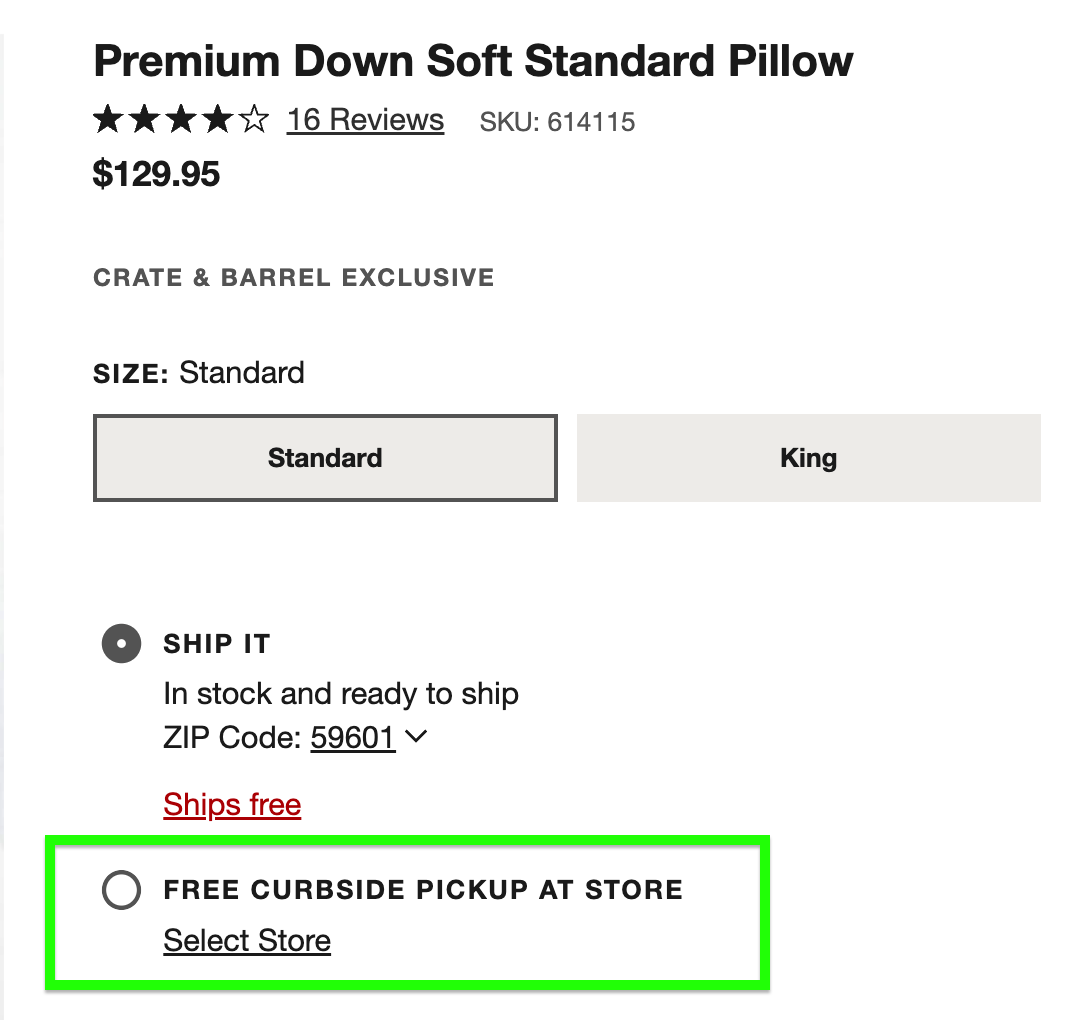This screenshot has width=1086, height=1020.
Task: Click the SKU 614115 text
Action: click(557, 122)
